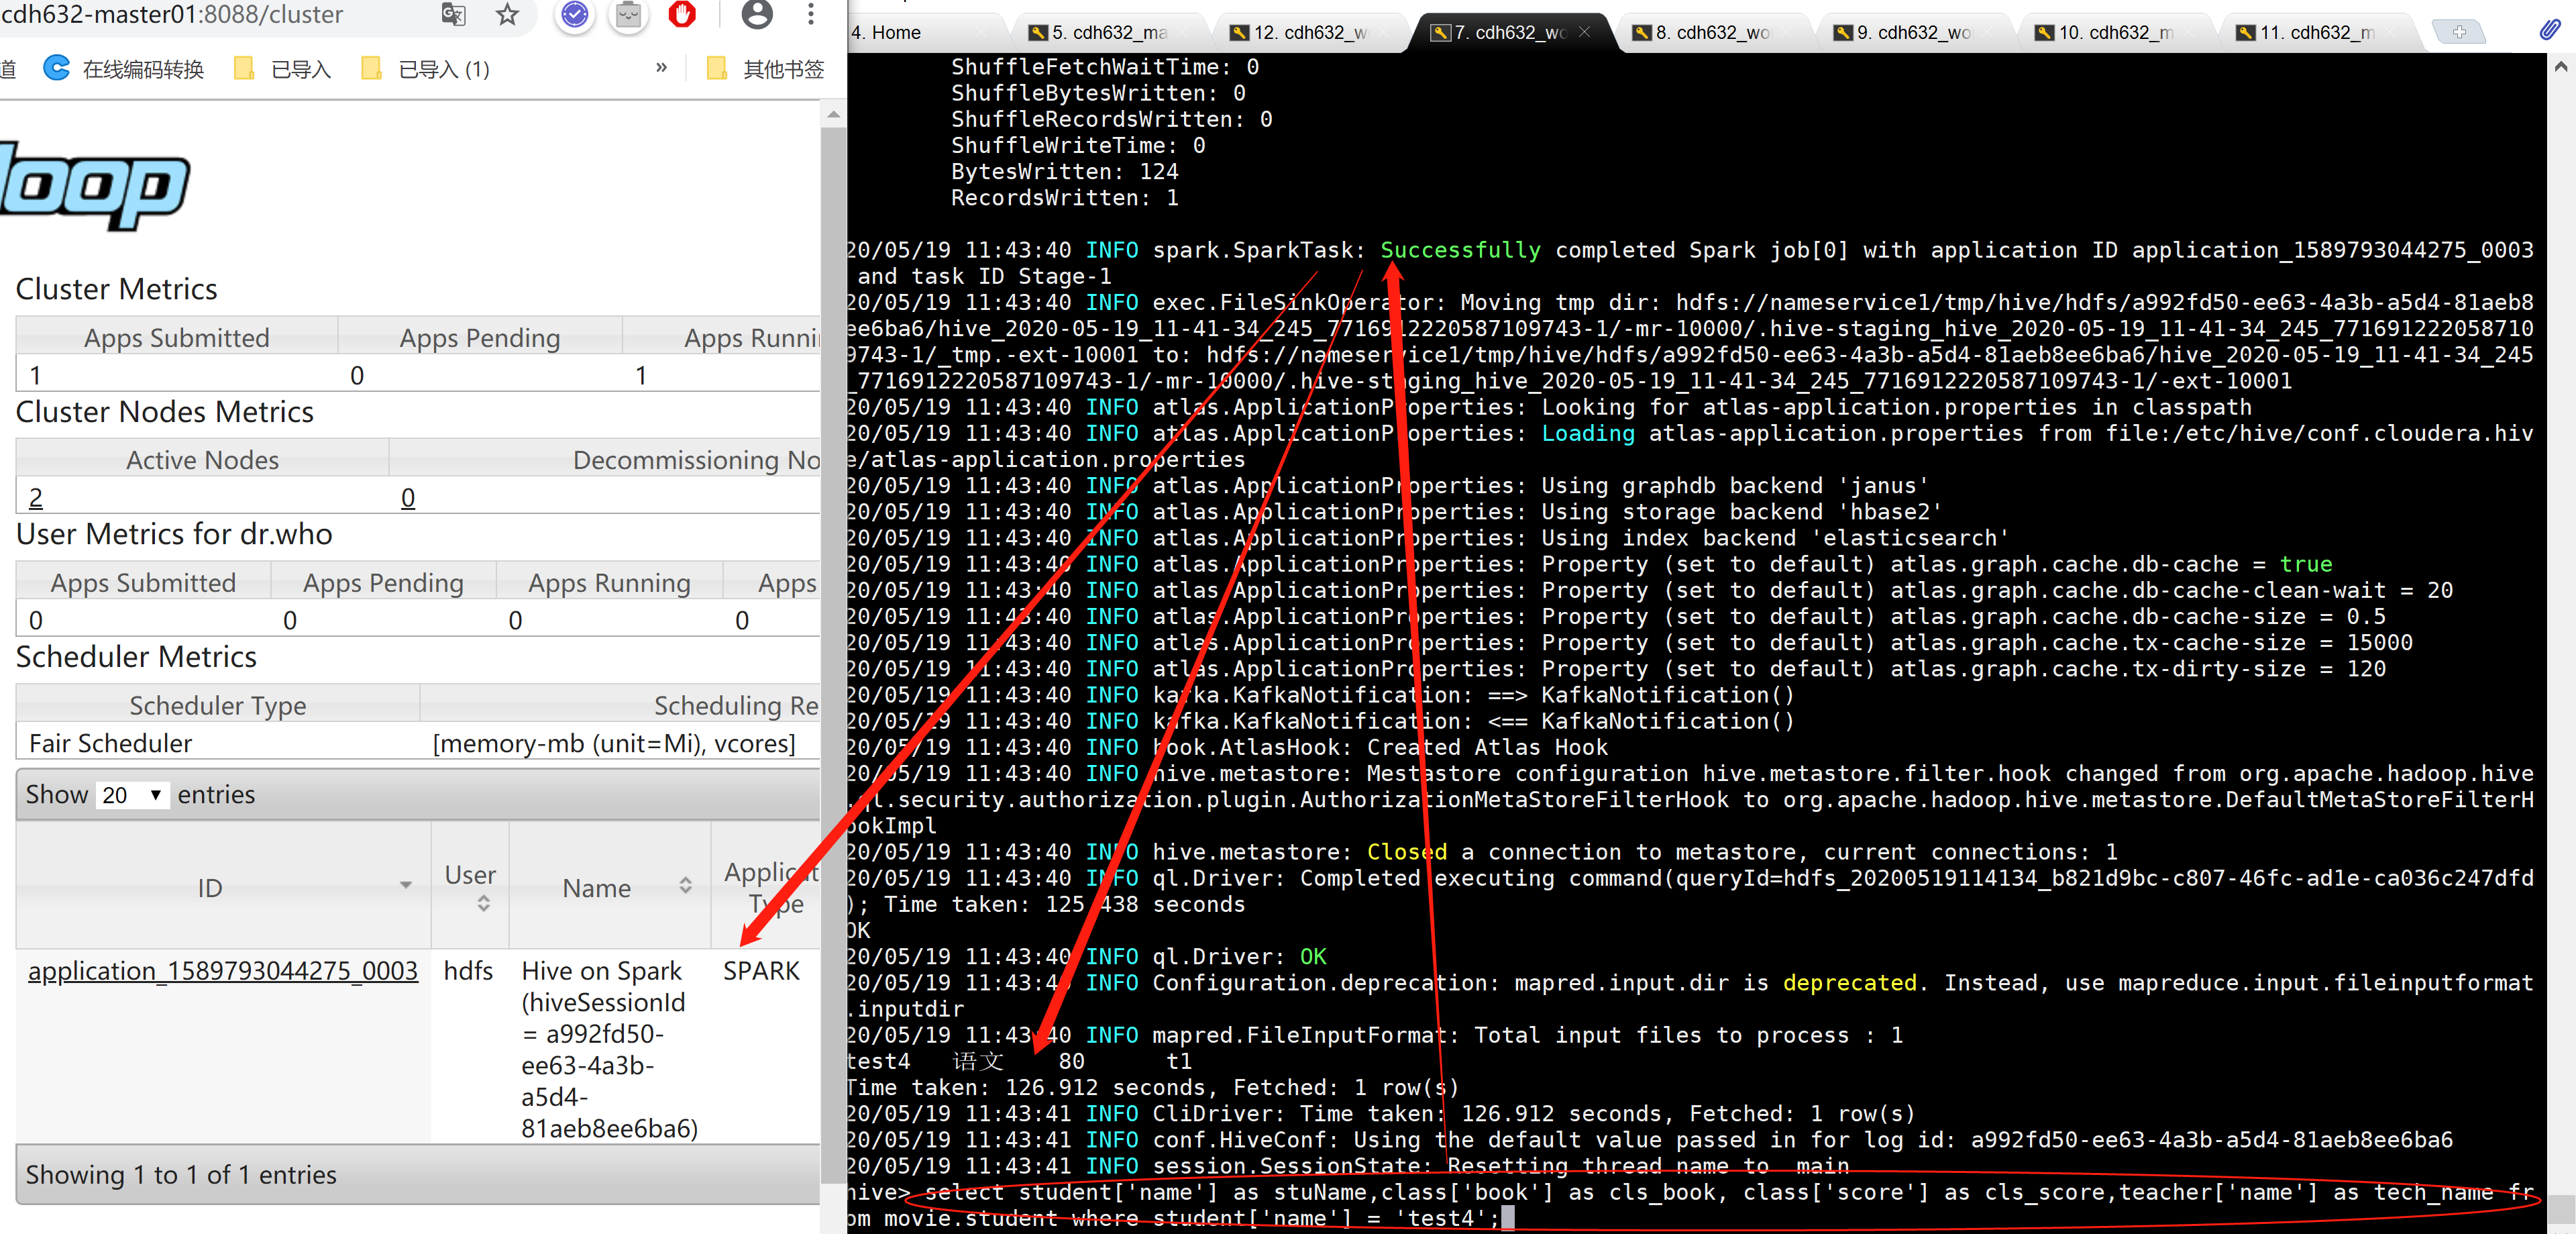This screenshot has height=1234, width=2576.
Task: Open the Chrome profile avatar icon
Action: point(757,14)
